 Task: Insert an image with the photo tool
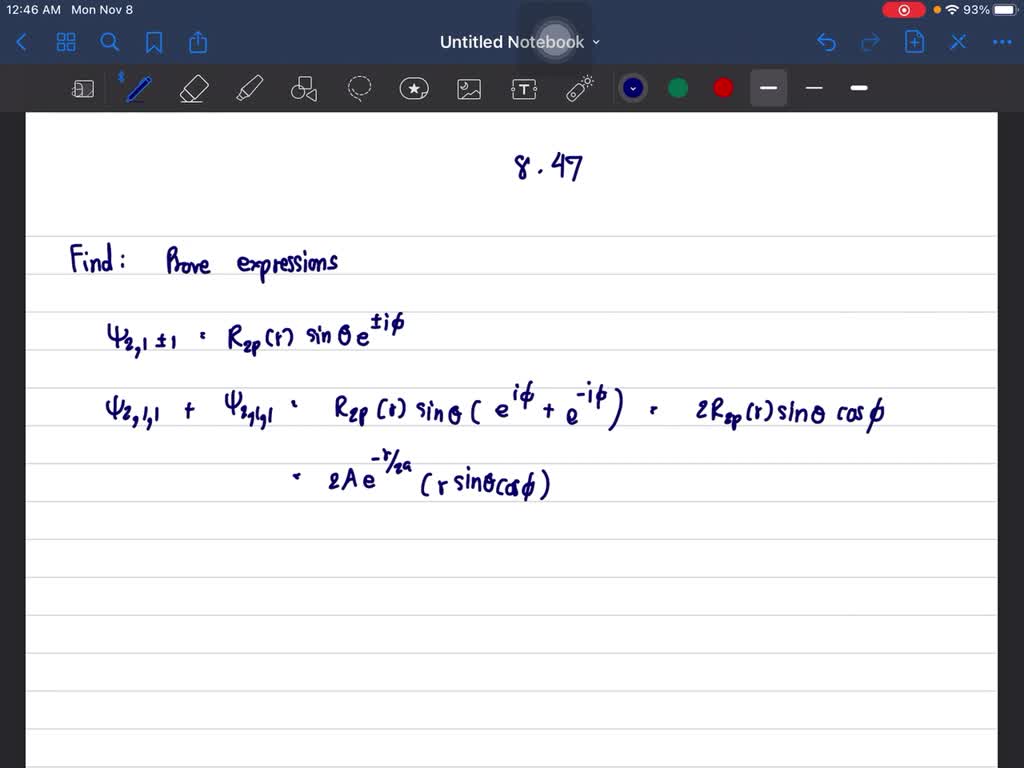pyautogui.click(x=469, y=88)
